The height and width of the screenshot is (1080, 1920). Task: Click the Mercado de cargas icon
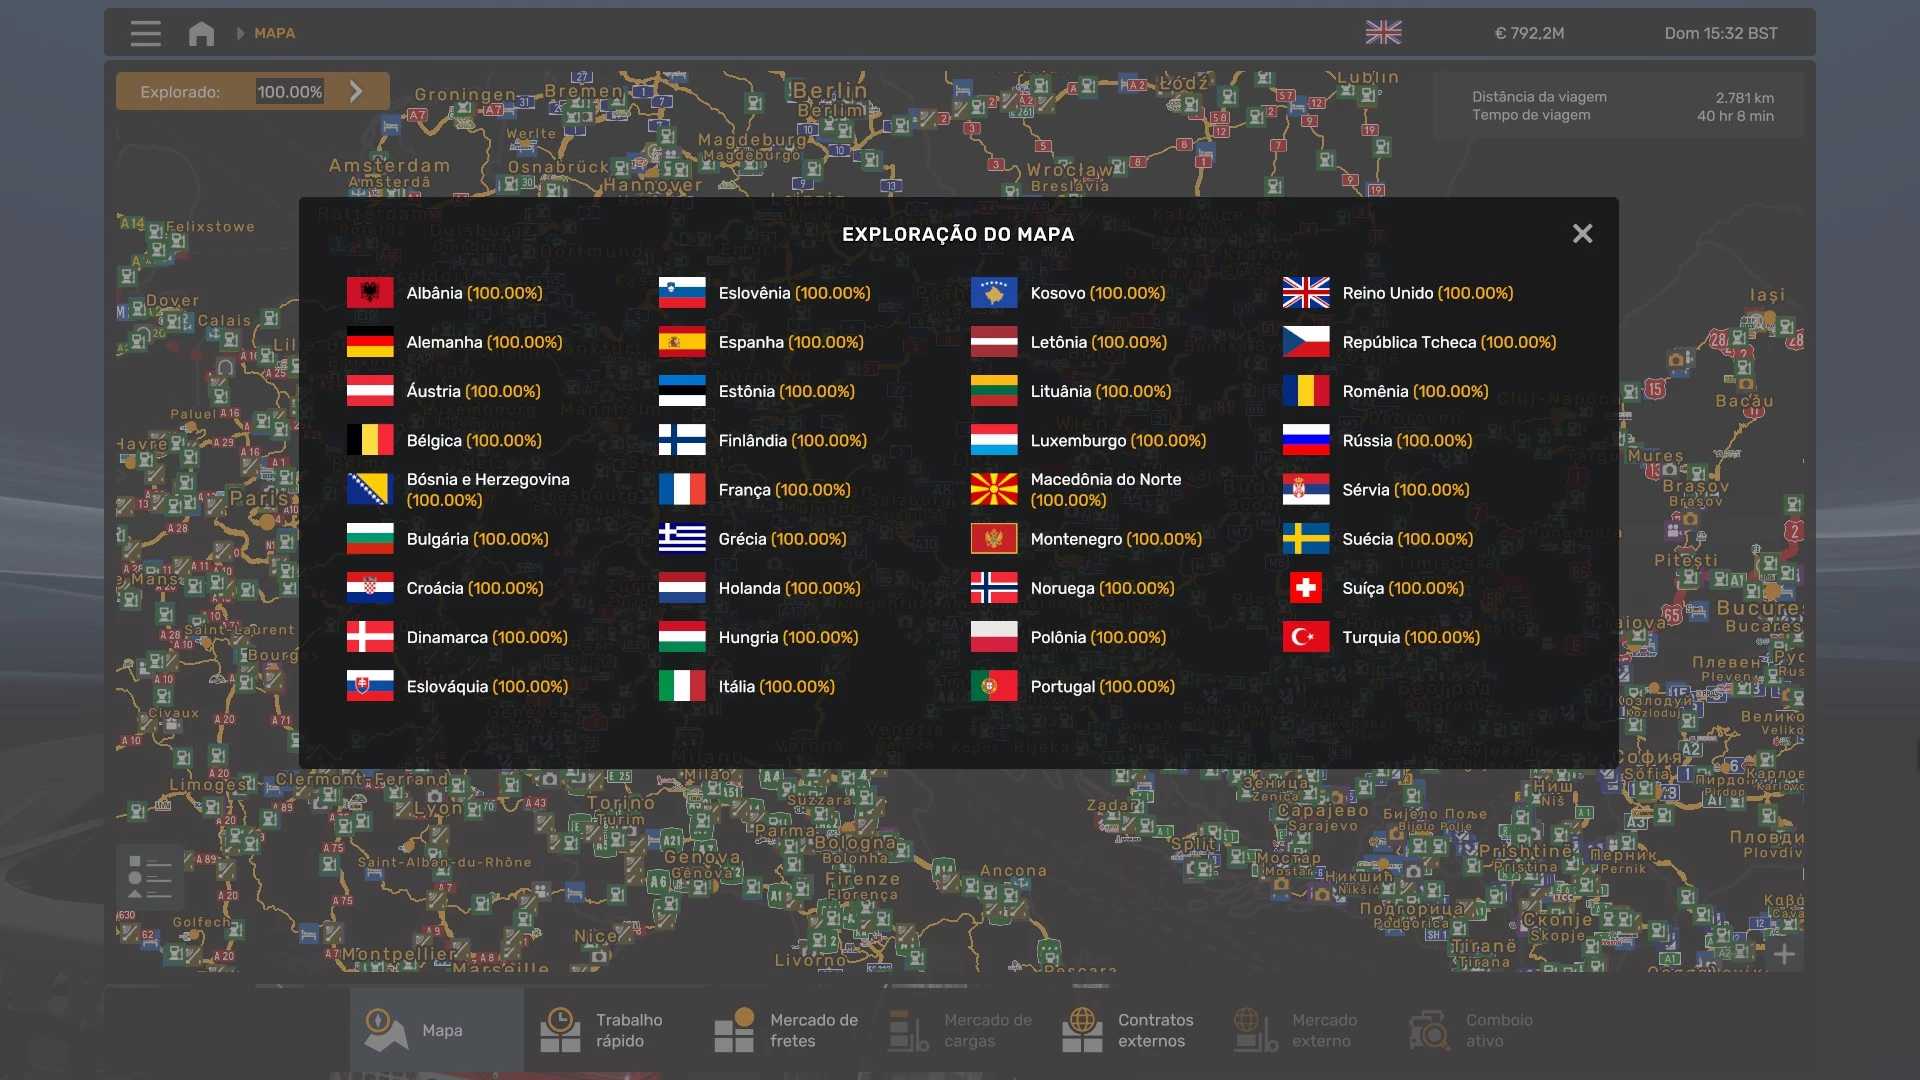(909, 1030)
